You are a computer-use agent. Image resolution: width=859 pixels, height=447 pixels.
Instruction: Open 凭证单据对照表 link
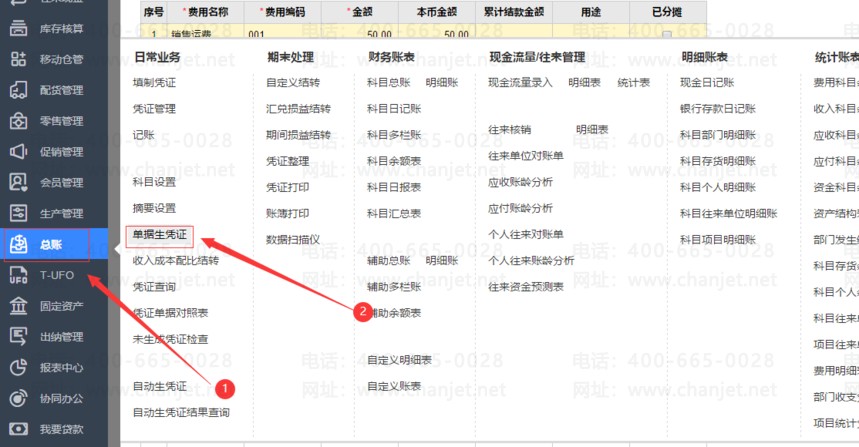pos(170,313)
